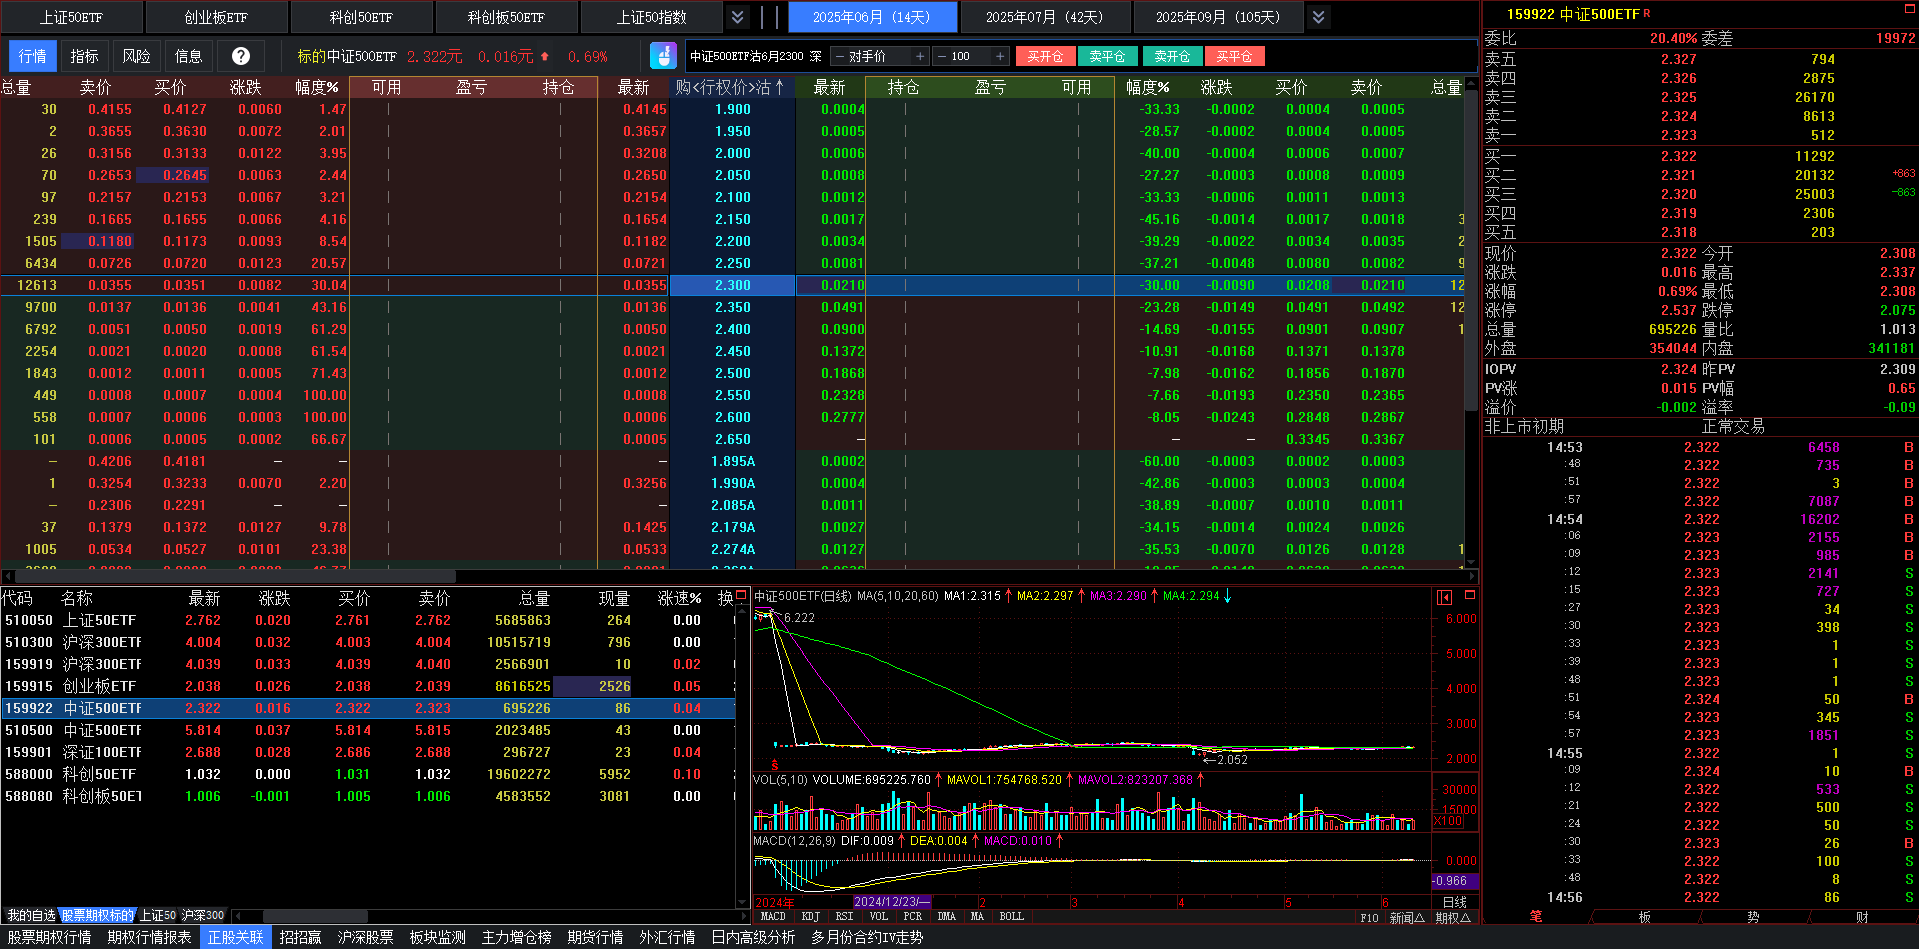Image resolution: width=1919 pixels, height=949 pixels.
Task: Click plus stepper beside quantity 100
Action: coord(1000,57)
